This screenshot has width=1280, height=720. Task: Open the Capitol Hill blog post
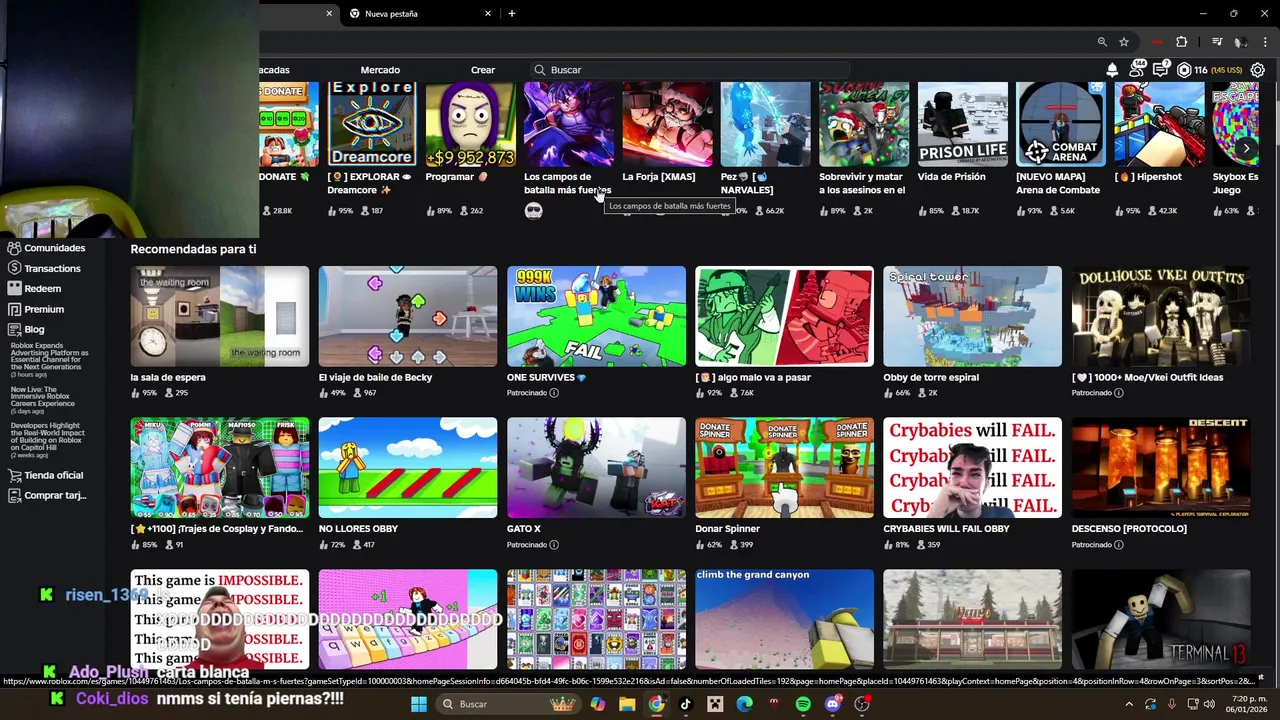pyautogui.click(x=46, y=440)
